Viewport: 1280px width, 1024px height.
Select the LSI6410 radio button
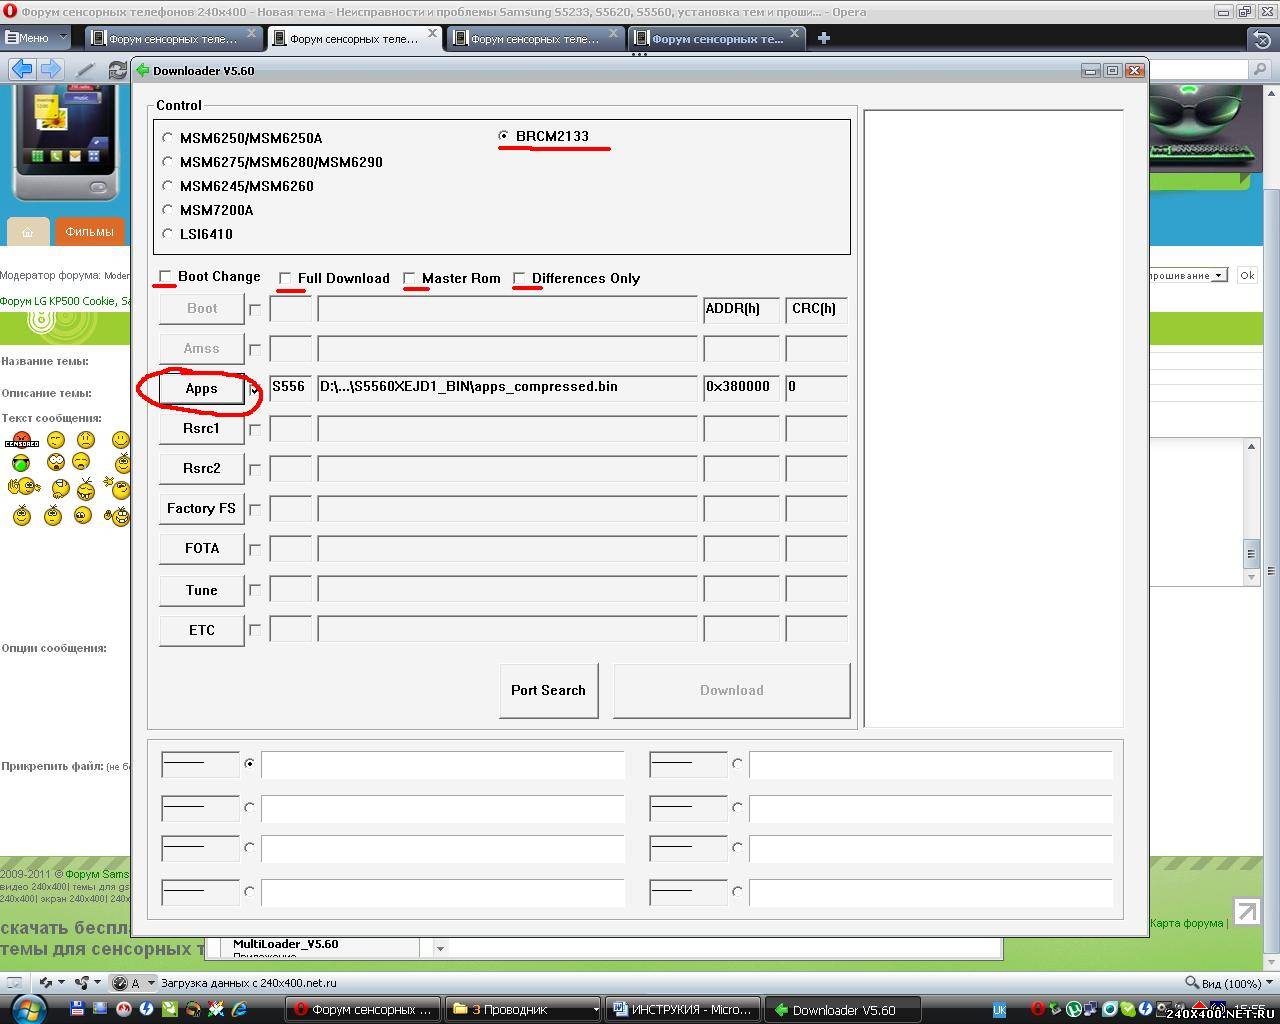(168, 234)
